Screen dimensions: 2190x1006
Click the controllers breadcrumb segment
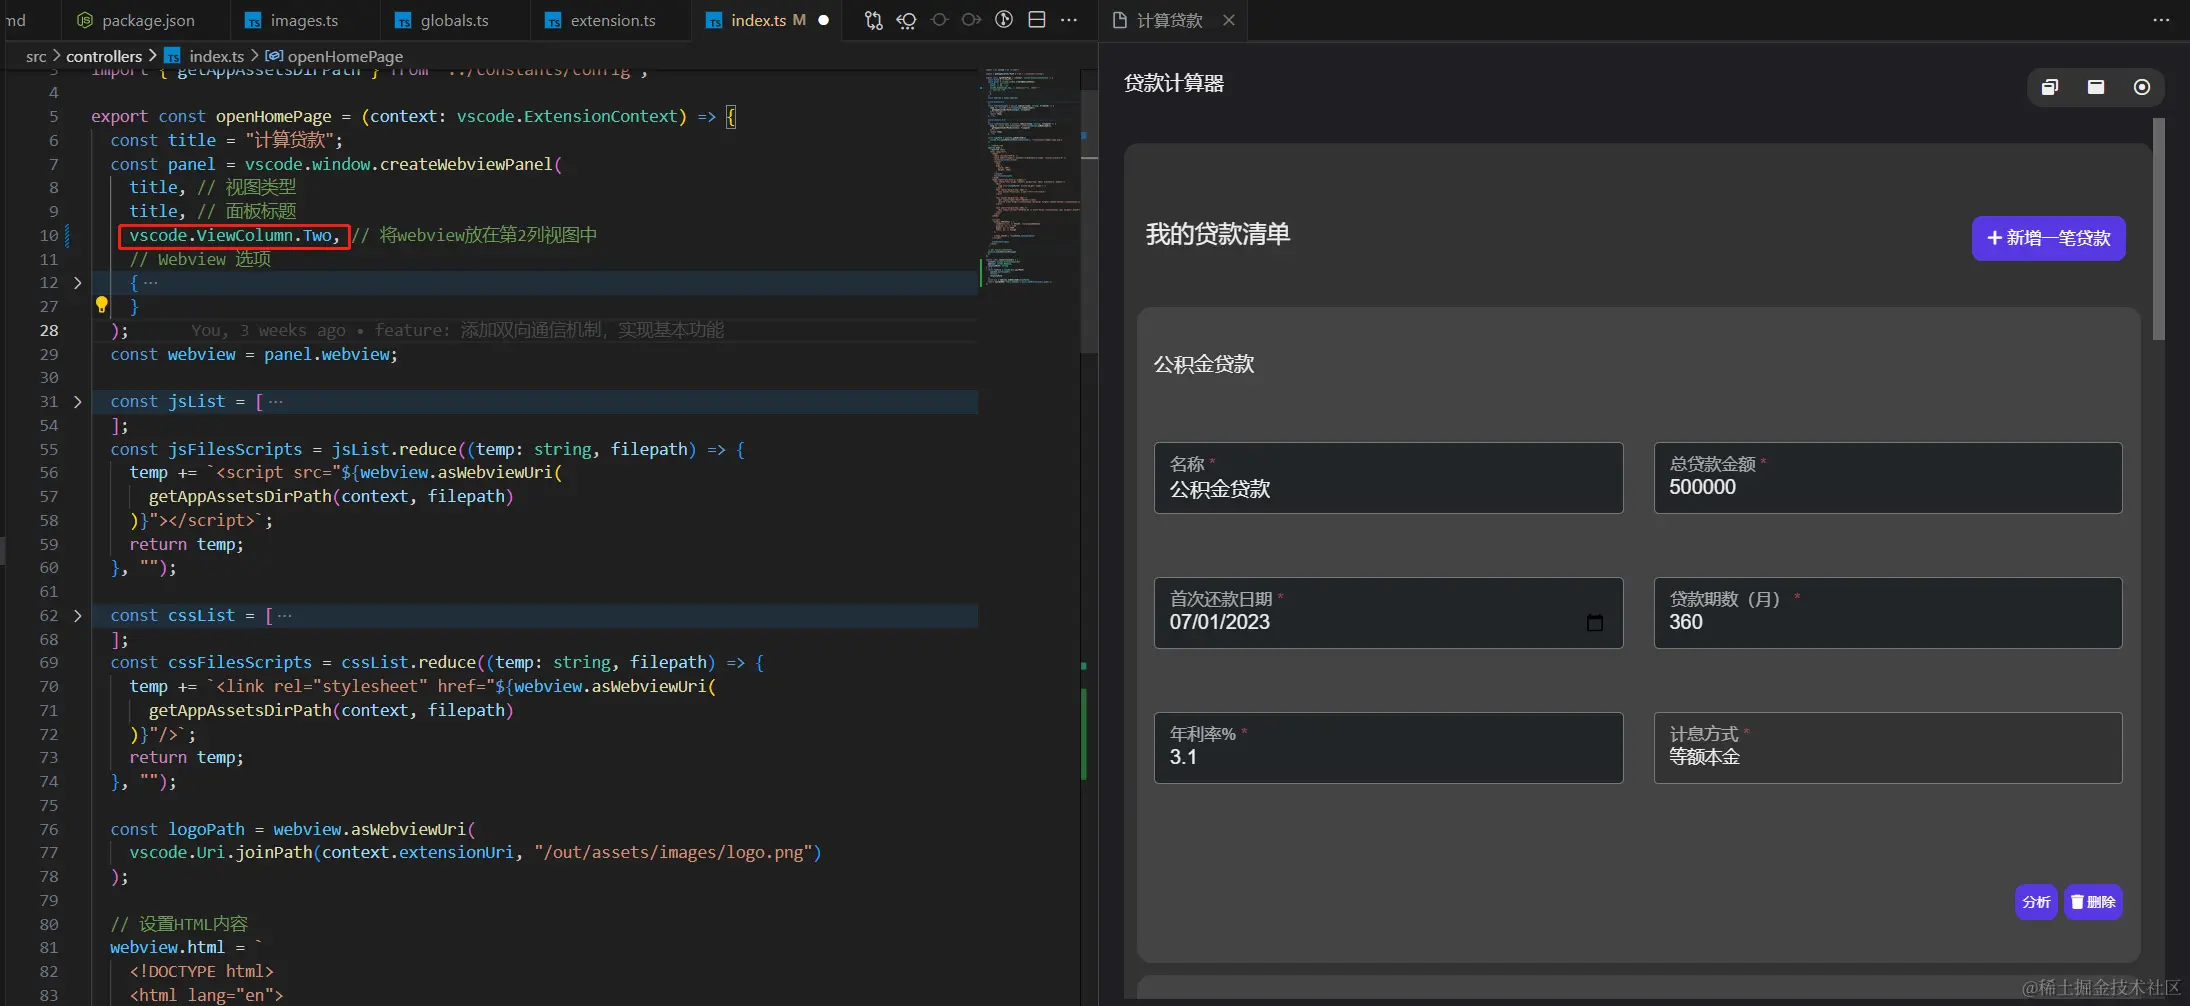(104, 56)
